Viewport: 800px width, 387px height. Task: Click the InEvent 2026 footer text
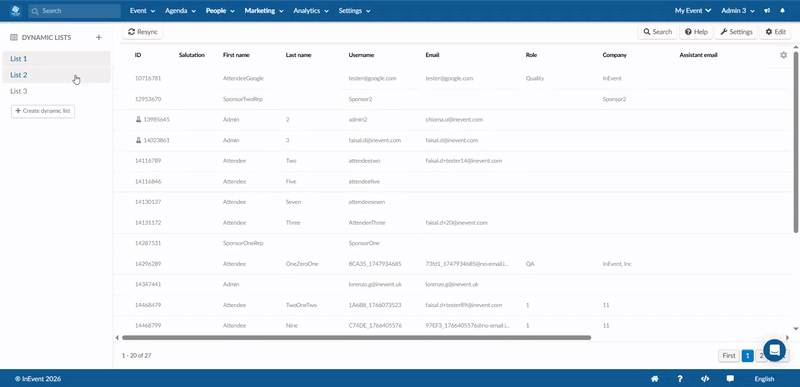38,379
